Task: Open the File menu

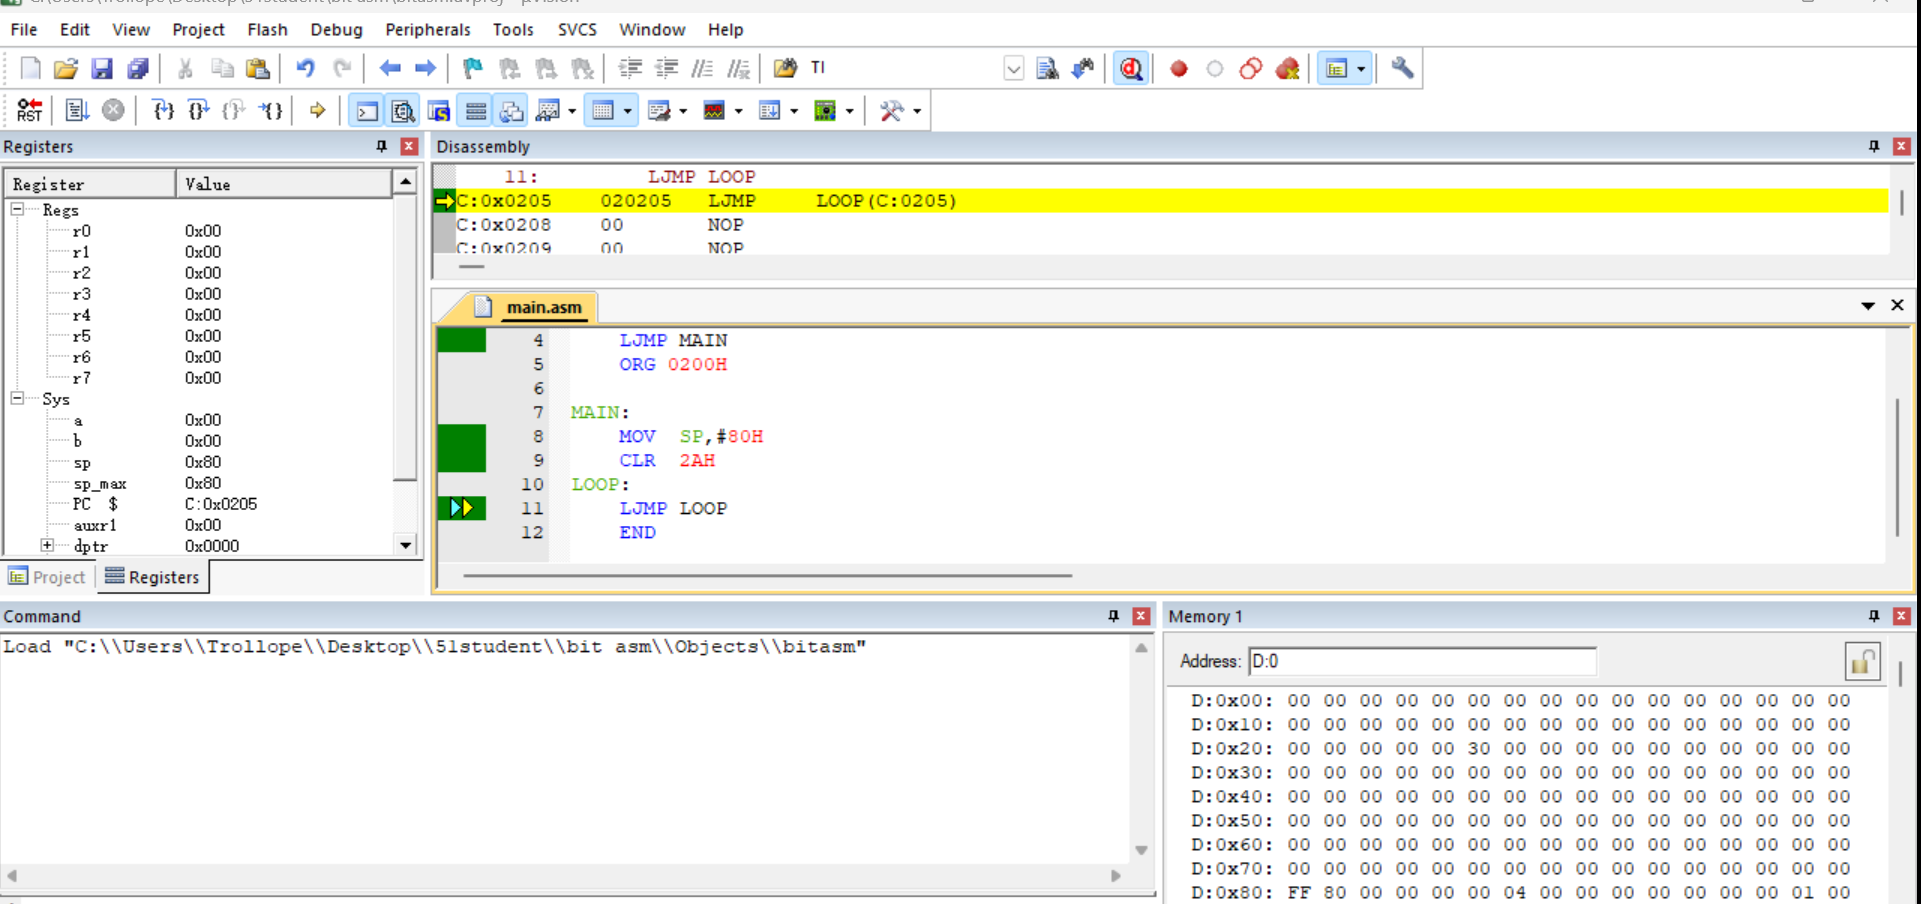Action: 24,30
